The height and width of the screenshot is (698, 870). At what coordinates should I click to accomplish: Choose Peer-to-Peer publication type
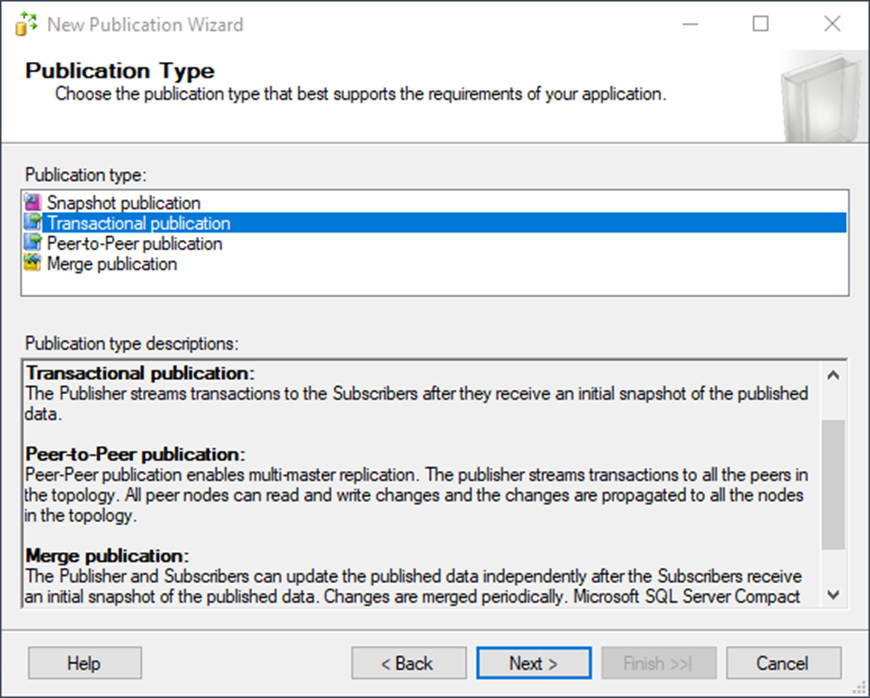tap(134, 243)
